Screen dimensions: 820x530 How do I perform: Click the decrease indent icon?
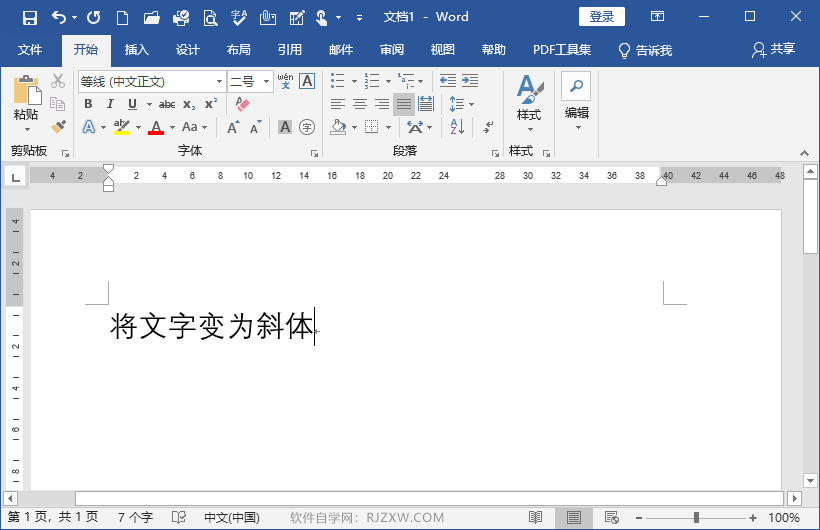pos(448,81)
